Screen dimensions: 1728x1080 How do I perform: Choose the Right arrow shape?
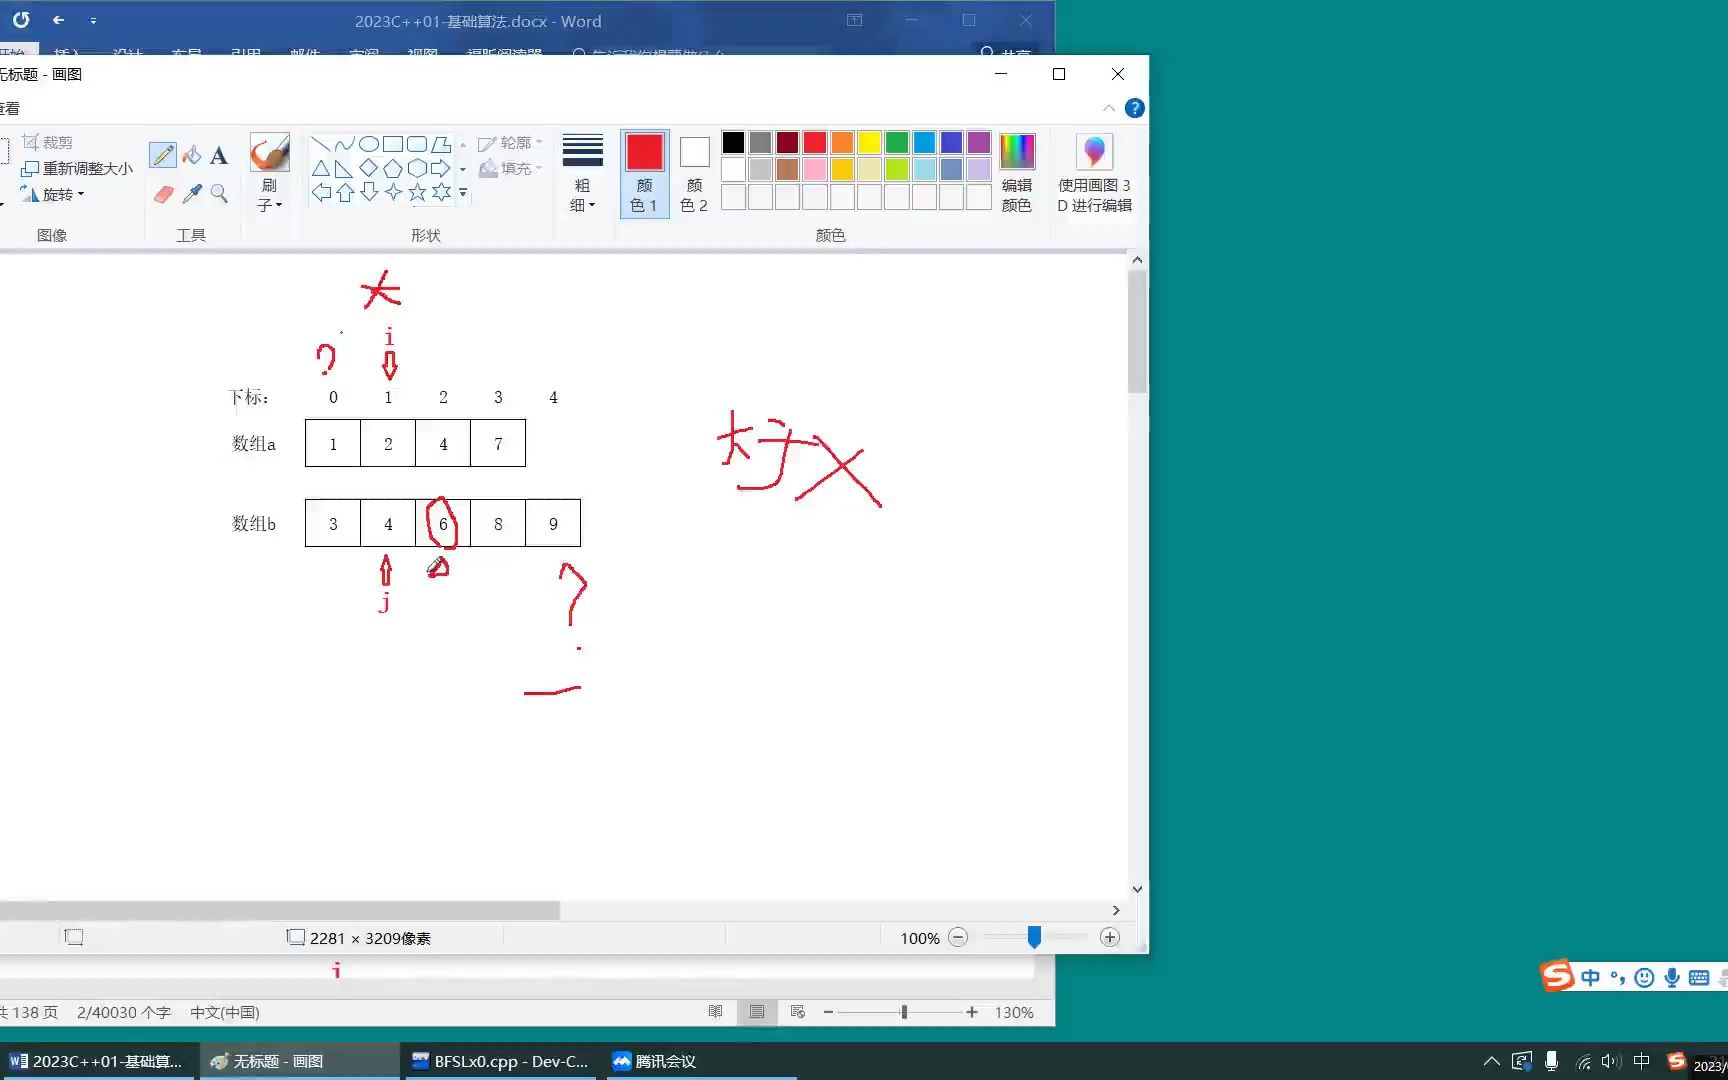coord(441,168)
